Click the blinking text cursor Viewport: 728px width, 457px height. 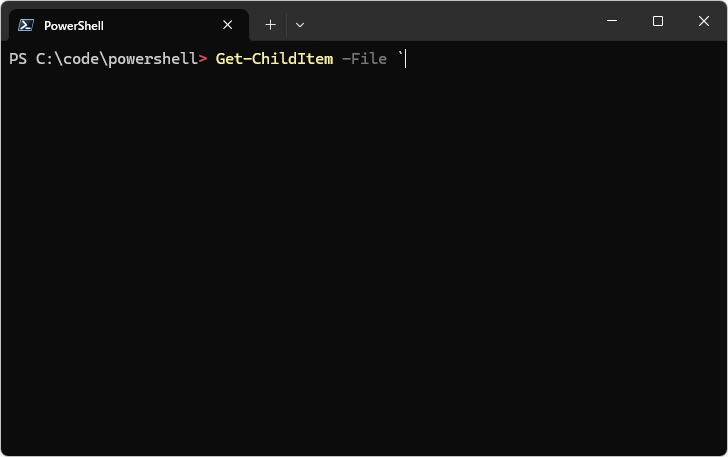[x=406, y=59]
